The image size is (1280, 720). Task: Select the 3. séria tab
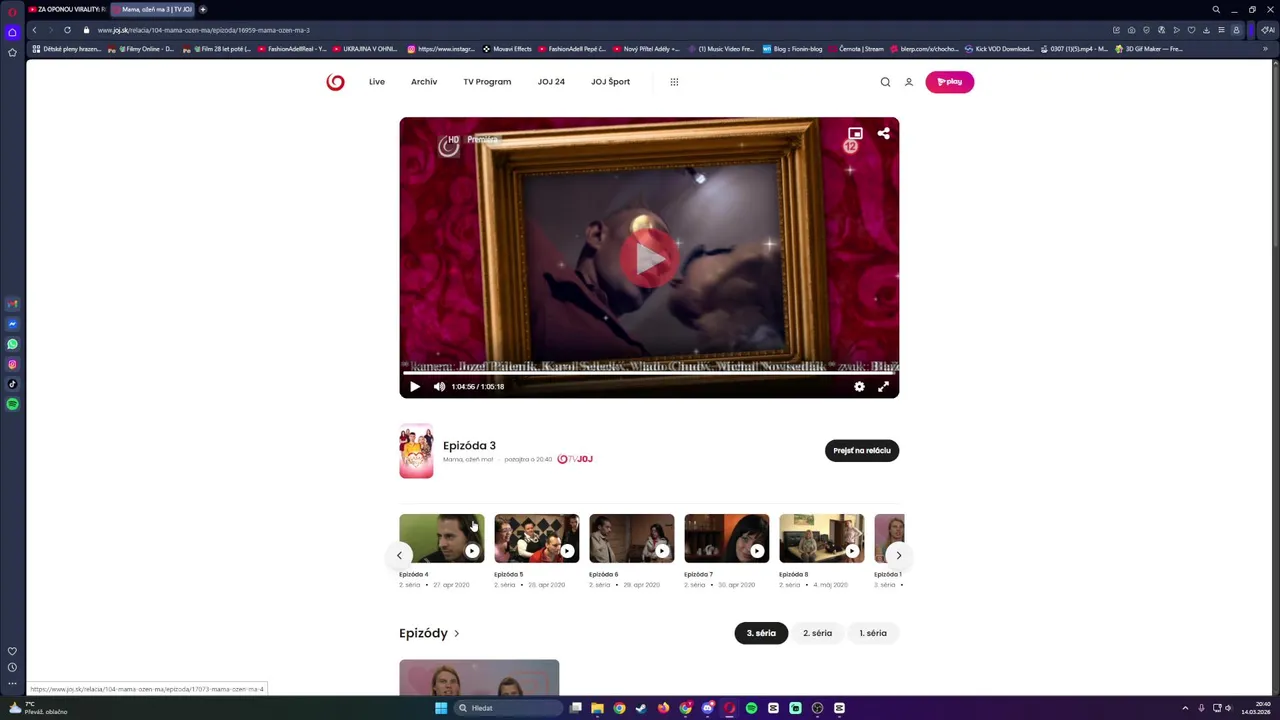761,633
